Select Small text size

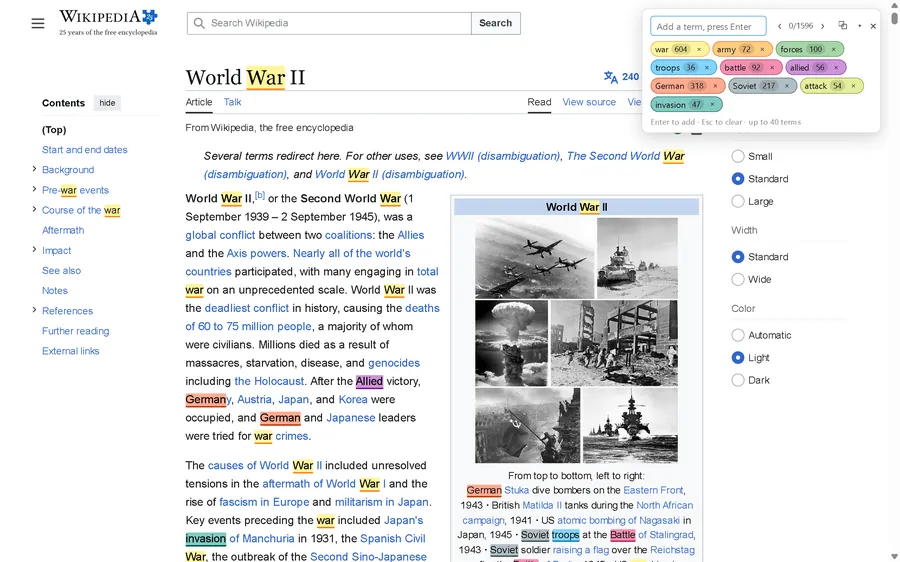pos(738,156)
